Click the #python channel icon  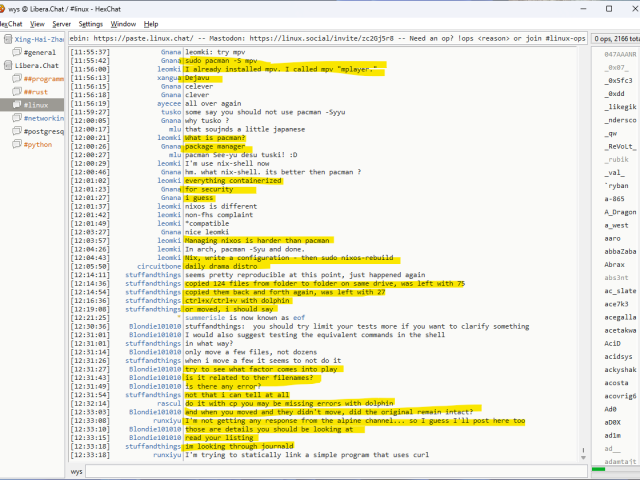coord(17,144)
